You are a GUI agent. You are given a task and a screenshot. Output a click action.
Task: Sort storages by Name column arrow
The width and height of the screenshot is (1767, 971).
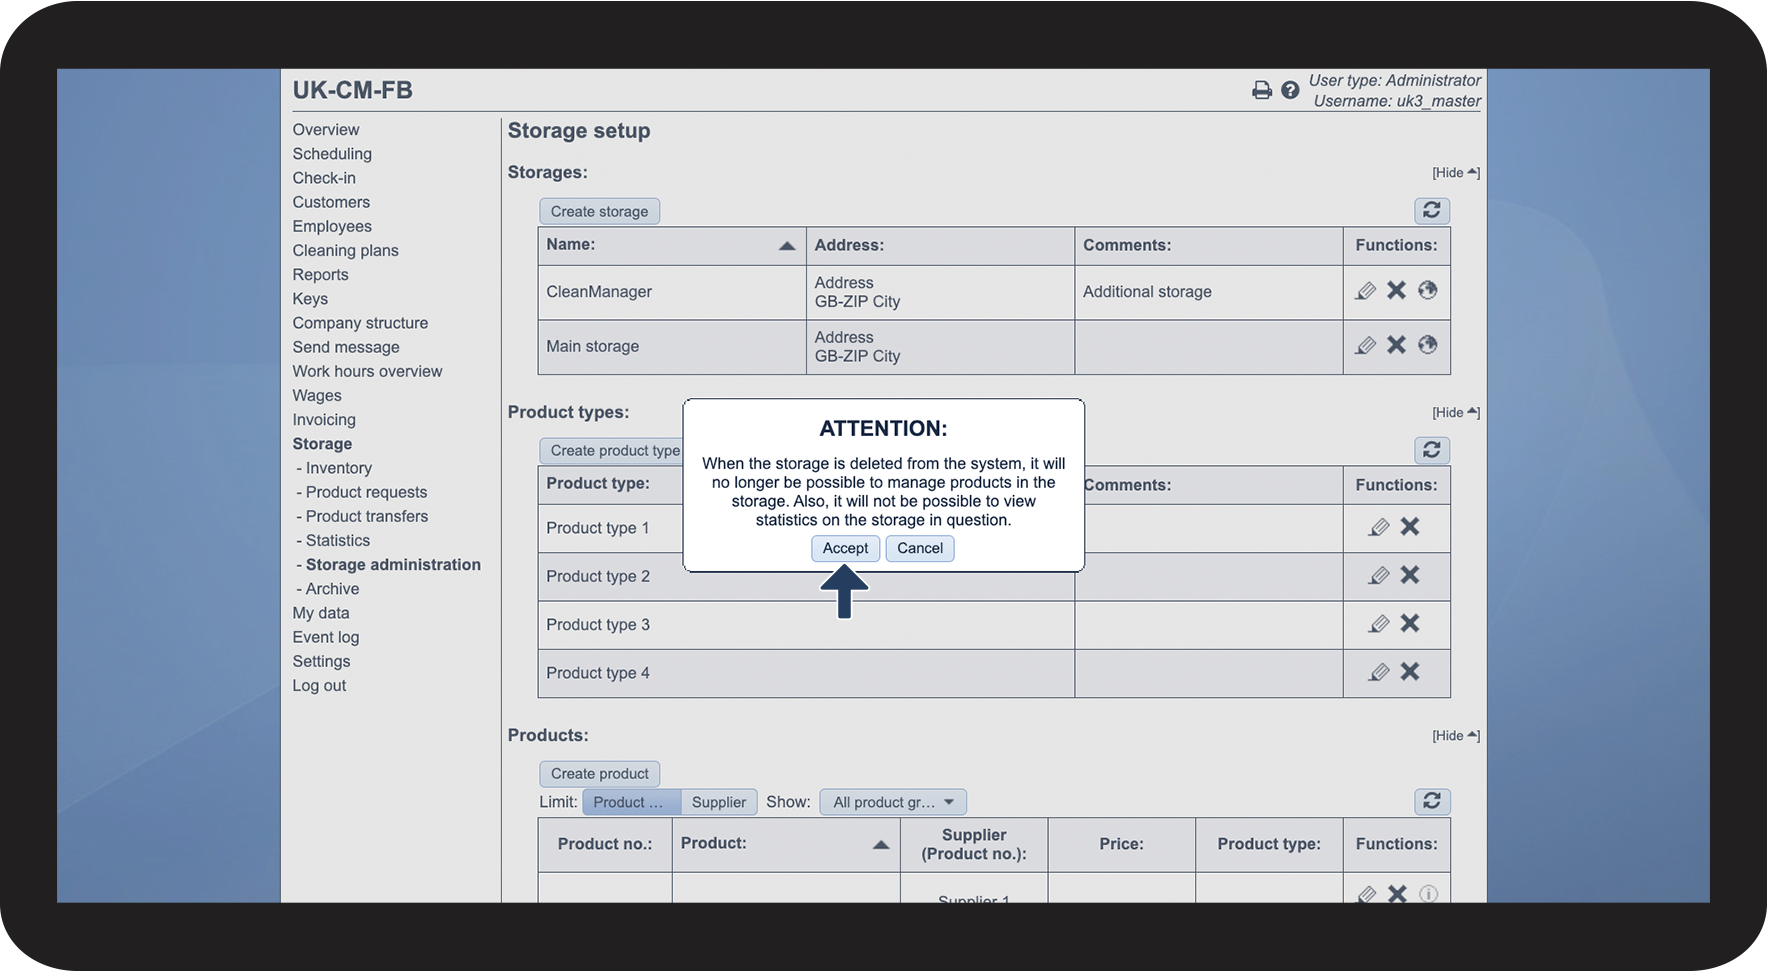point(787,246)
